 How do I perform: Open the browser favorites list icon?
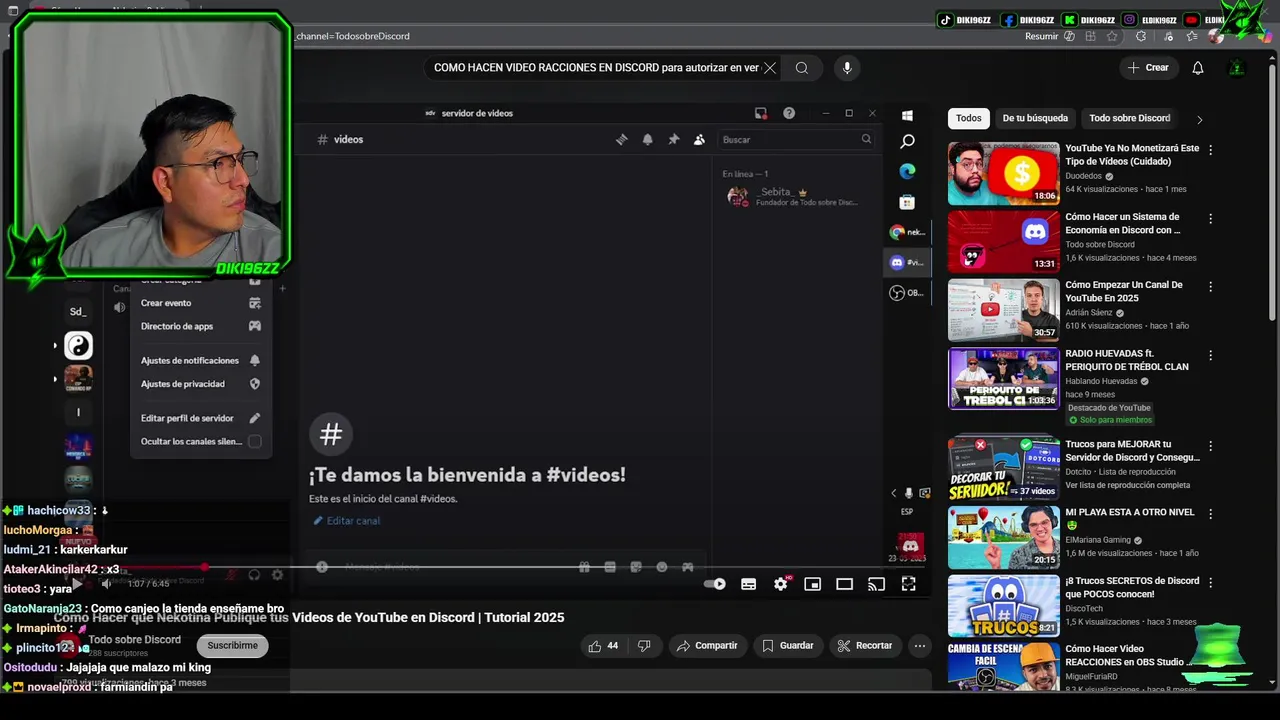point(1191,36)
